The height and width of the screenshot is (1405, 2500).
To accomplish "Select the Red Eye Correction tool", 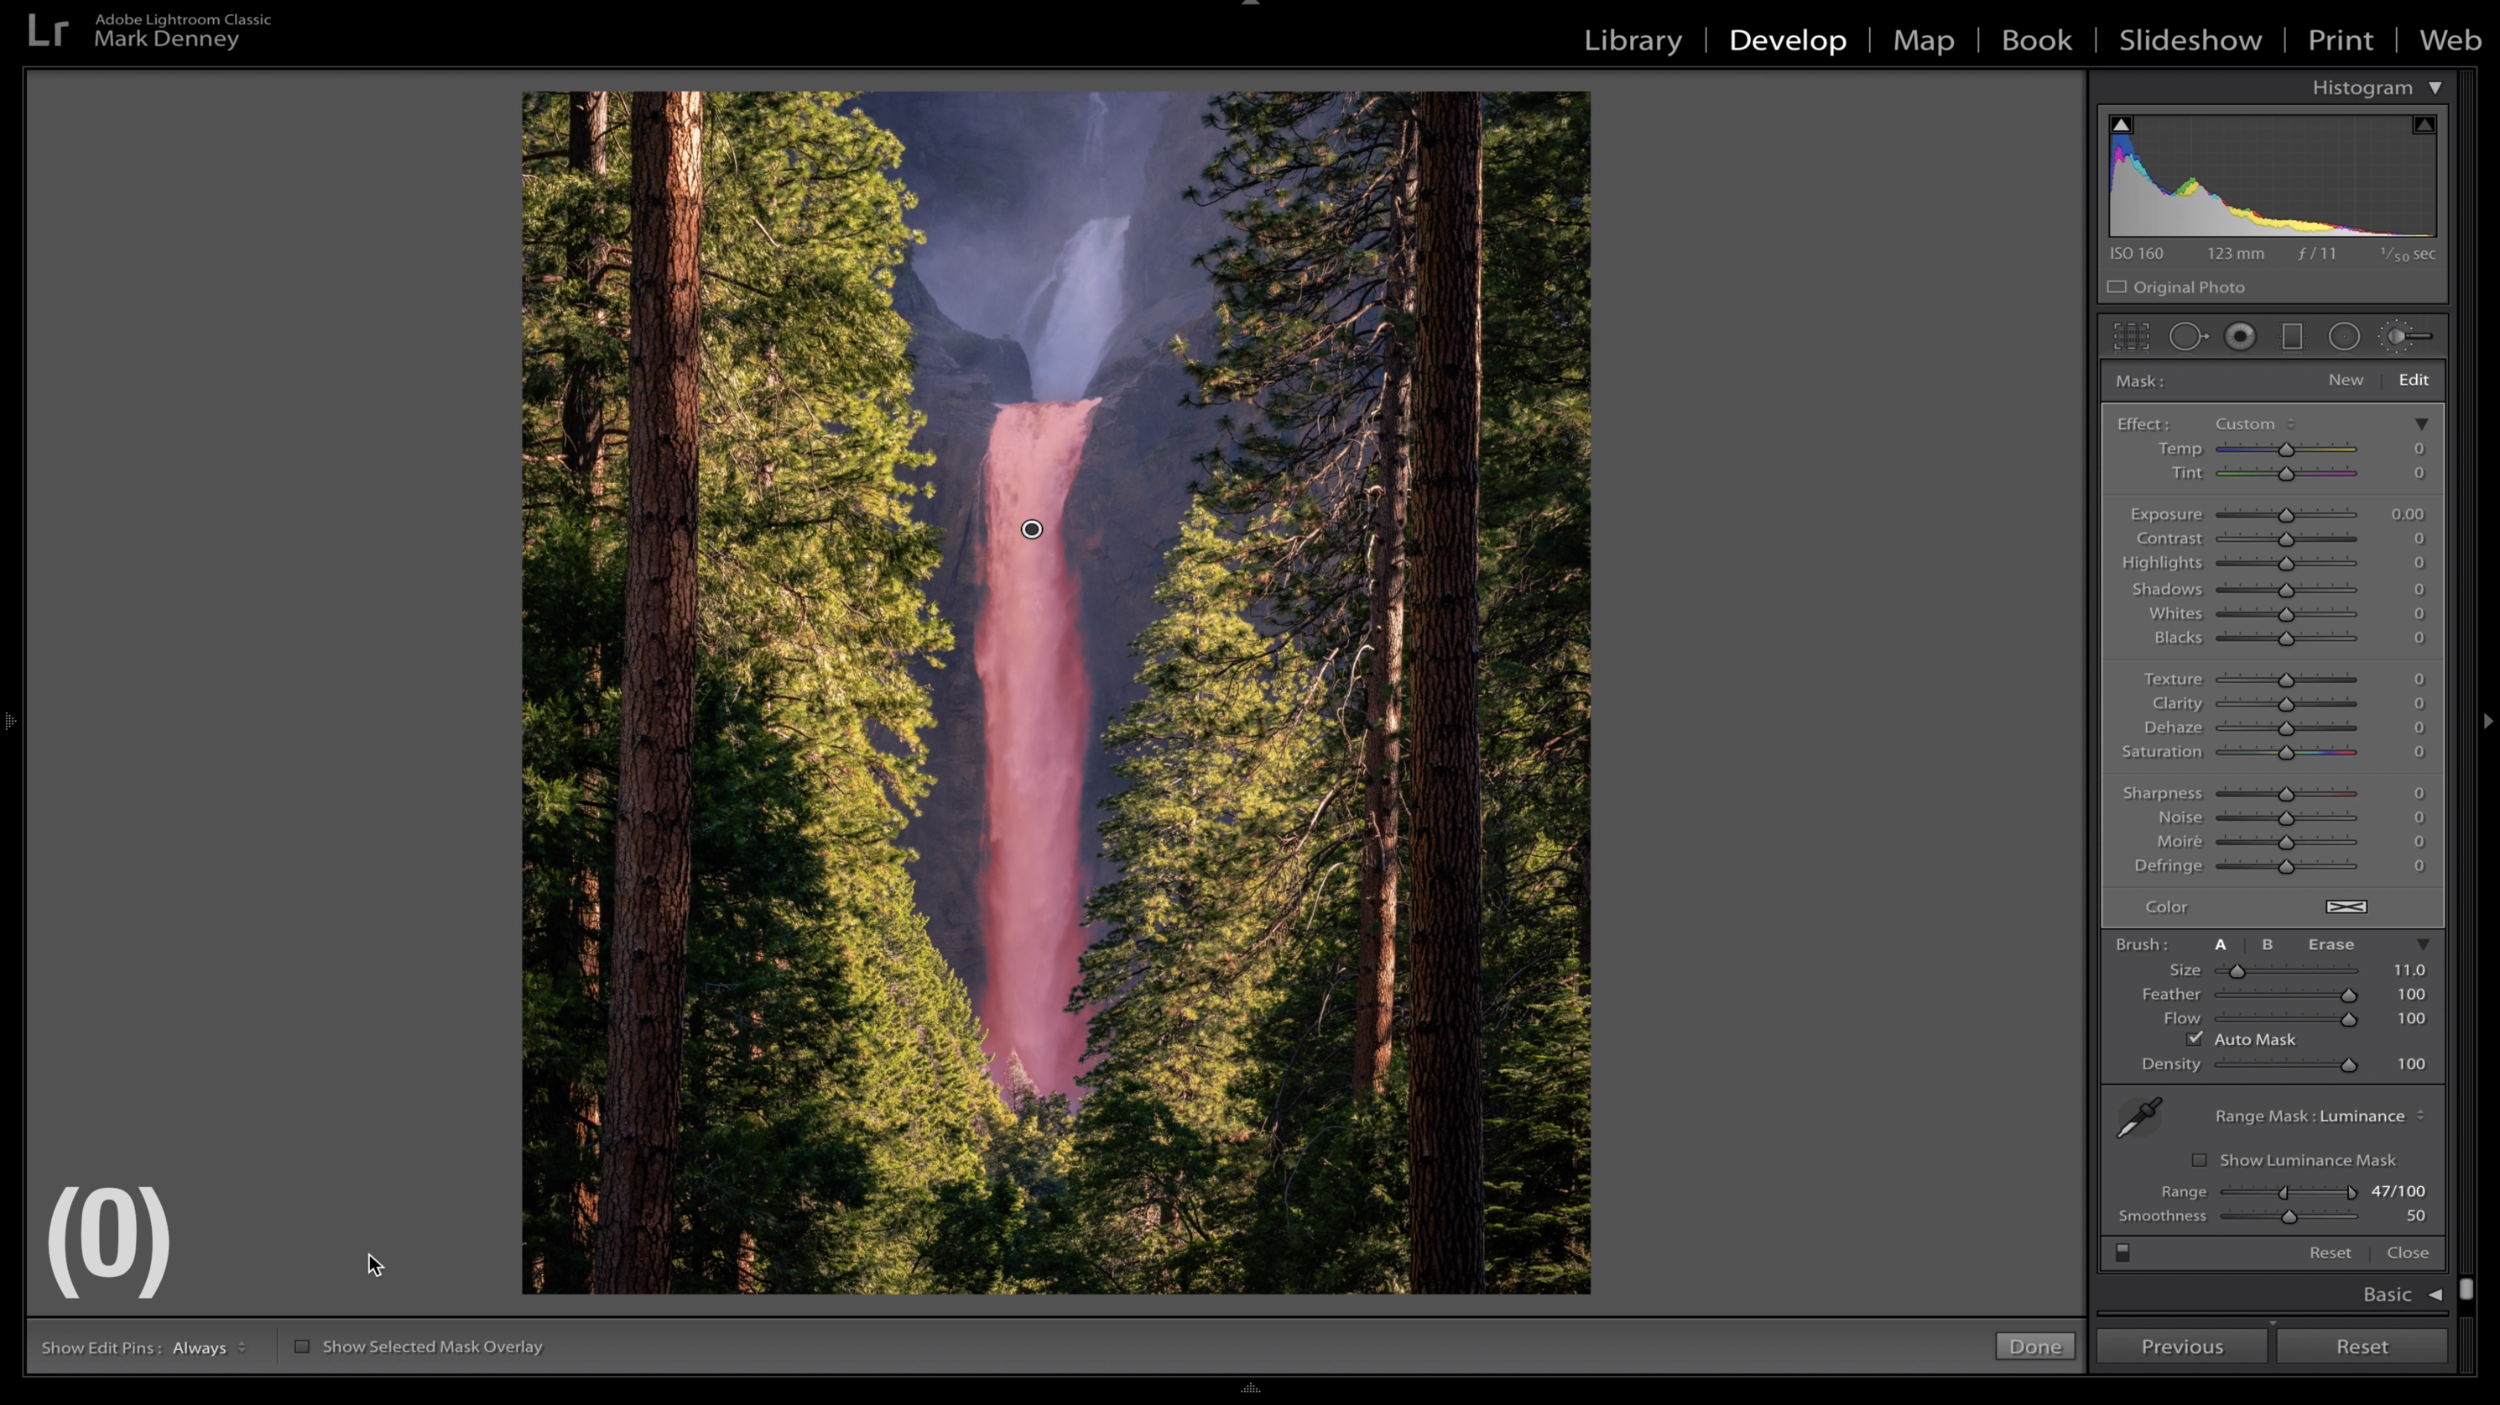I will [2240, 337].
